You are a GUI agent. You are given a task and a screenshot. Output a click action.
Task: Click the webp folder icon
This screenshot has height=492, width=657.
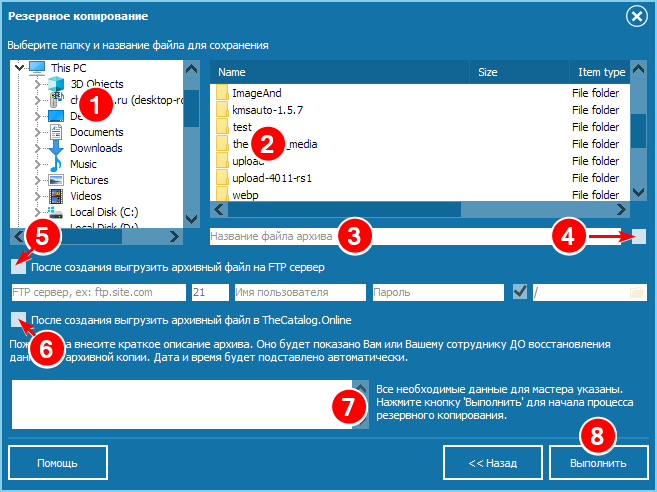(x=222, y=194)
